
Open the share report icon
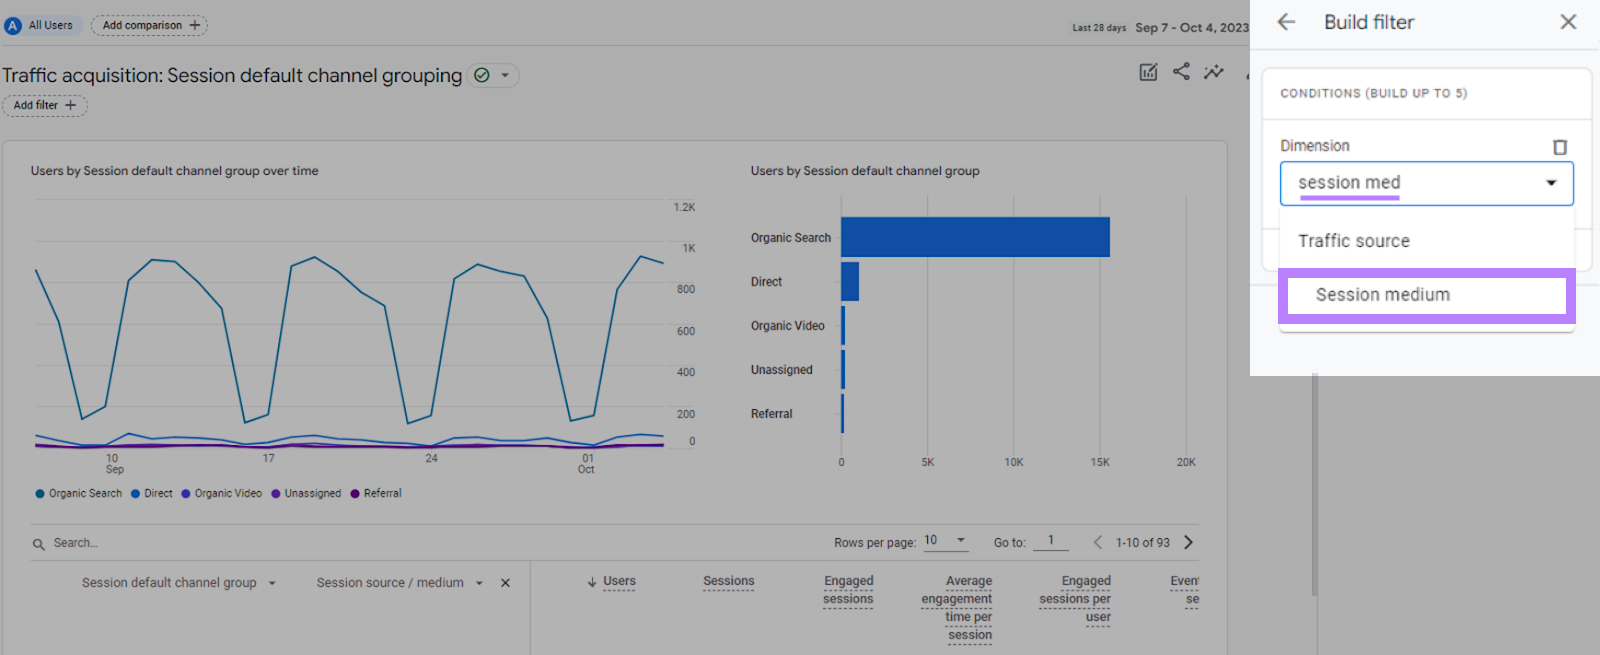point(1181,72)
